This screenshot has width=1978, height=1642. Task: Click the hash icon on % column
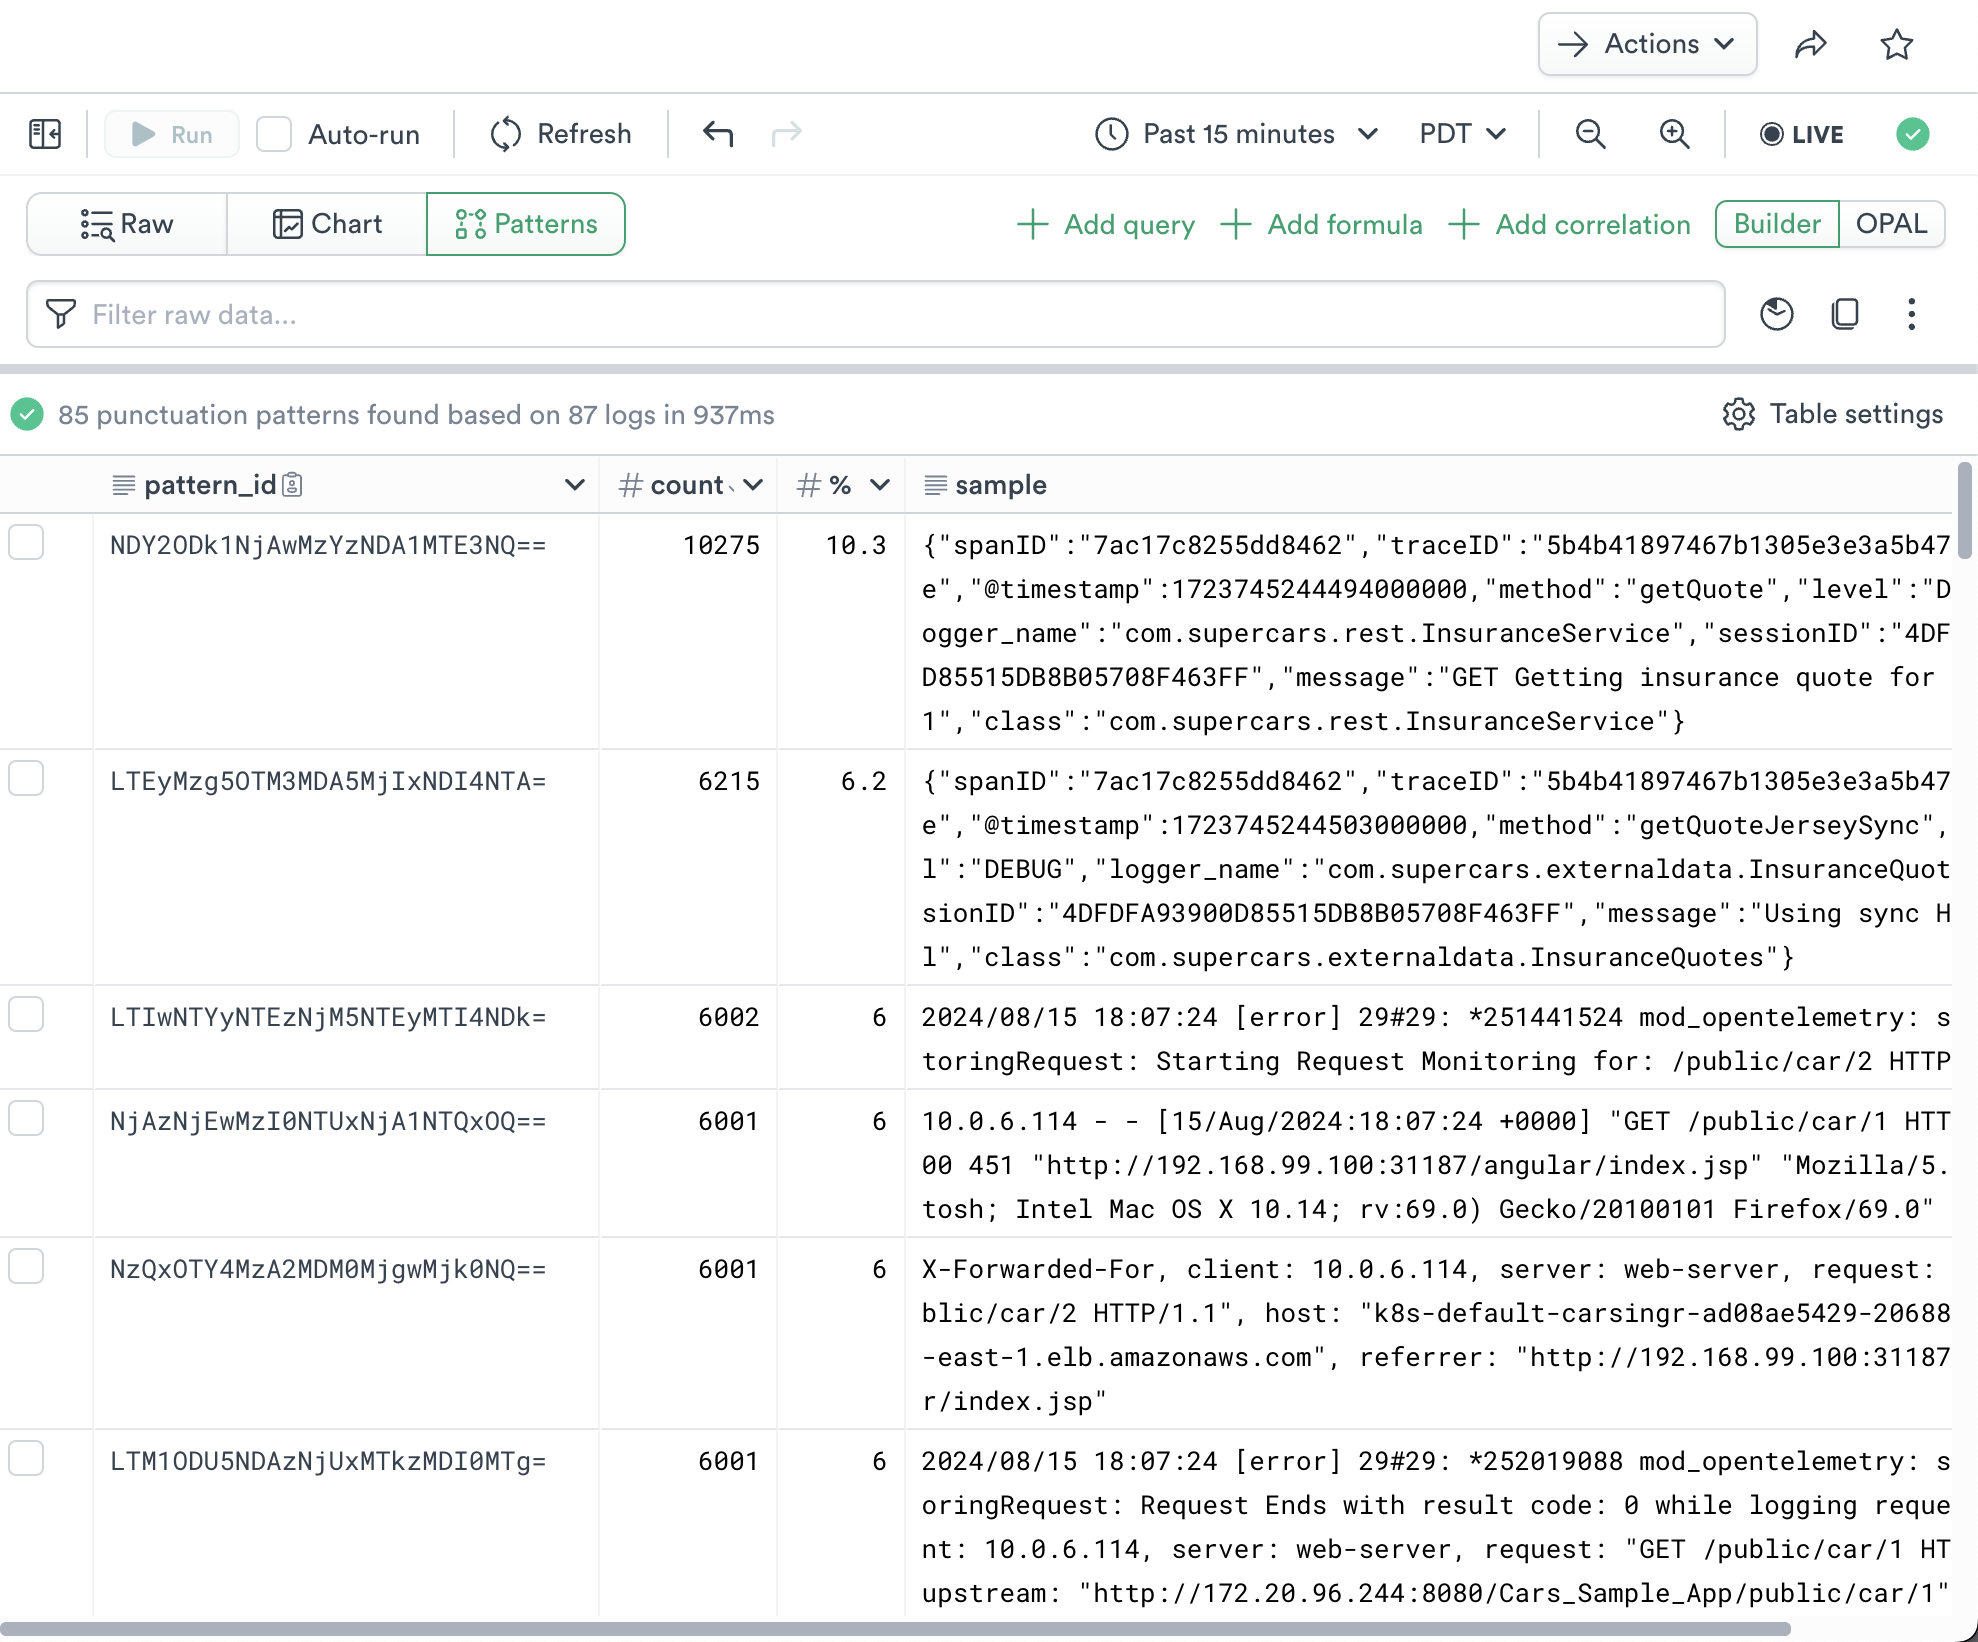click(808, 485)
